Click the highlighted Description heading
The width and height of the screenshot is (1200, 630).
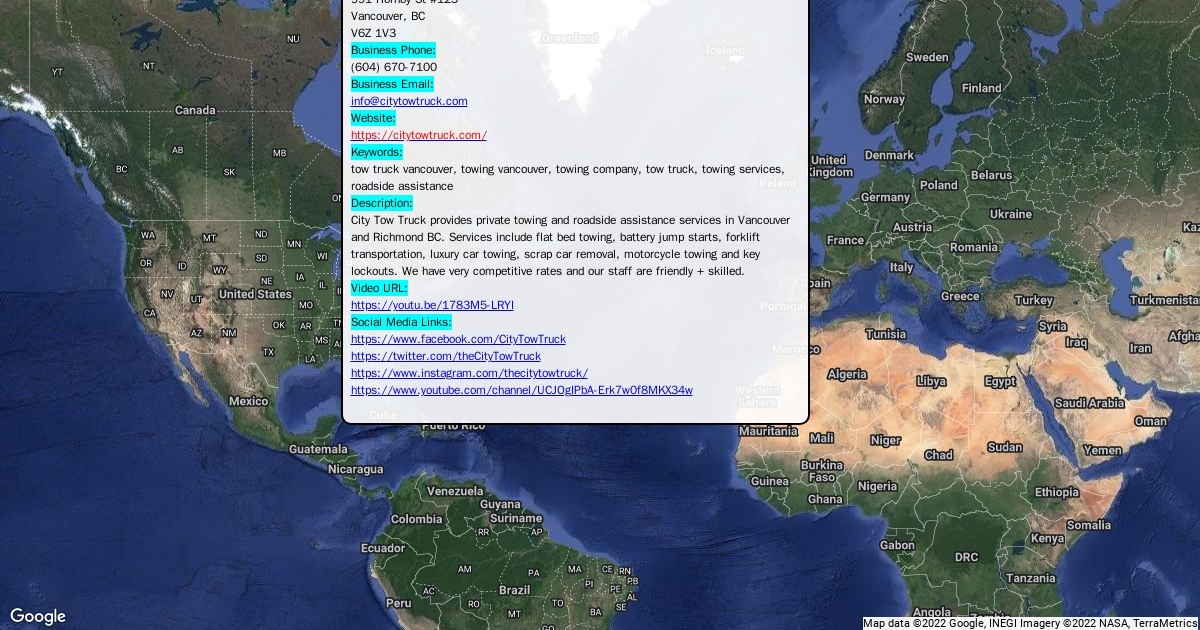382,203
